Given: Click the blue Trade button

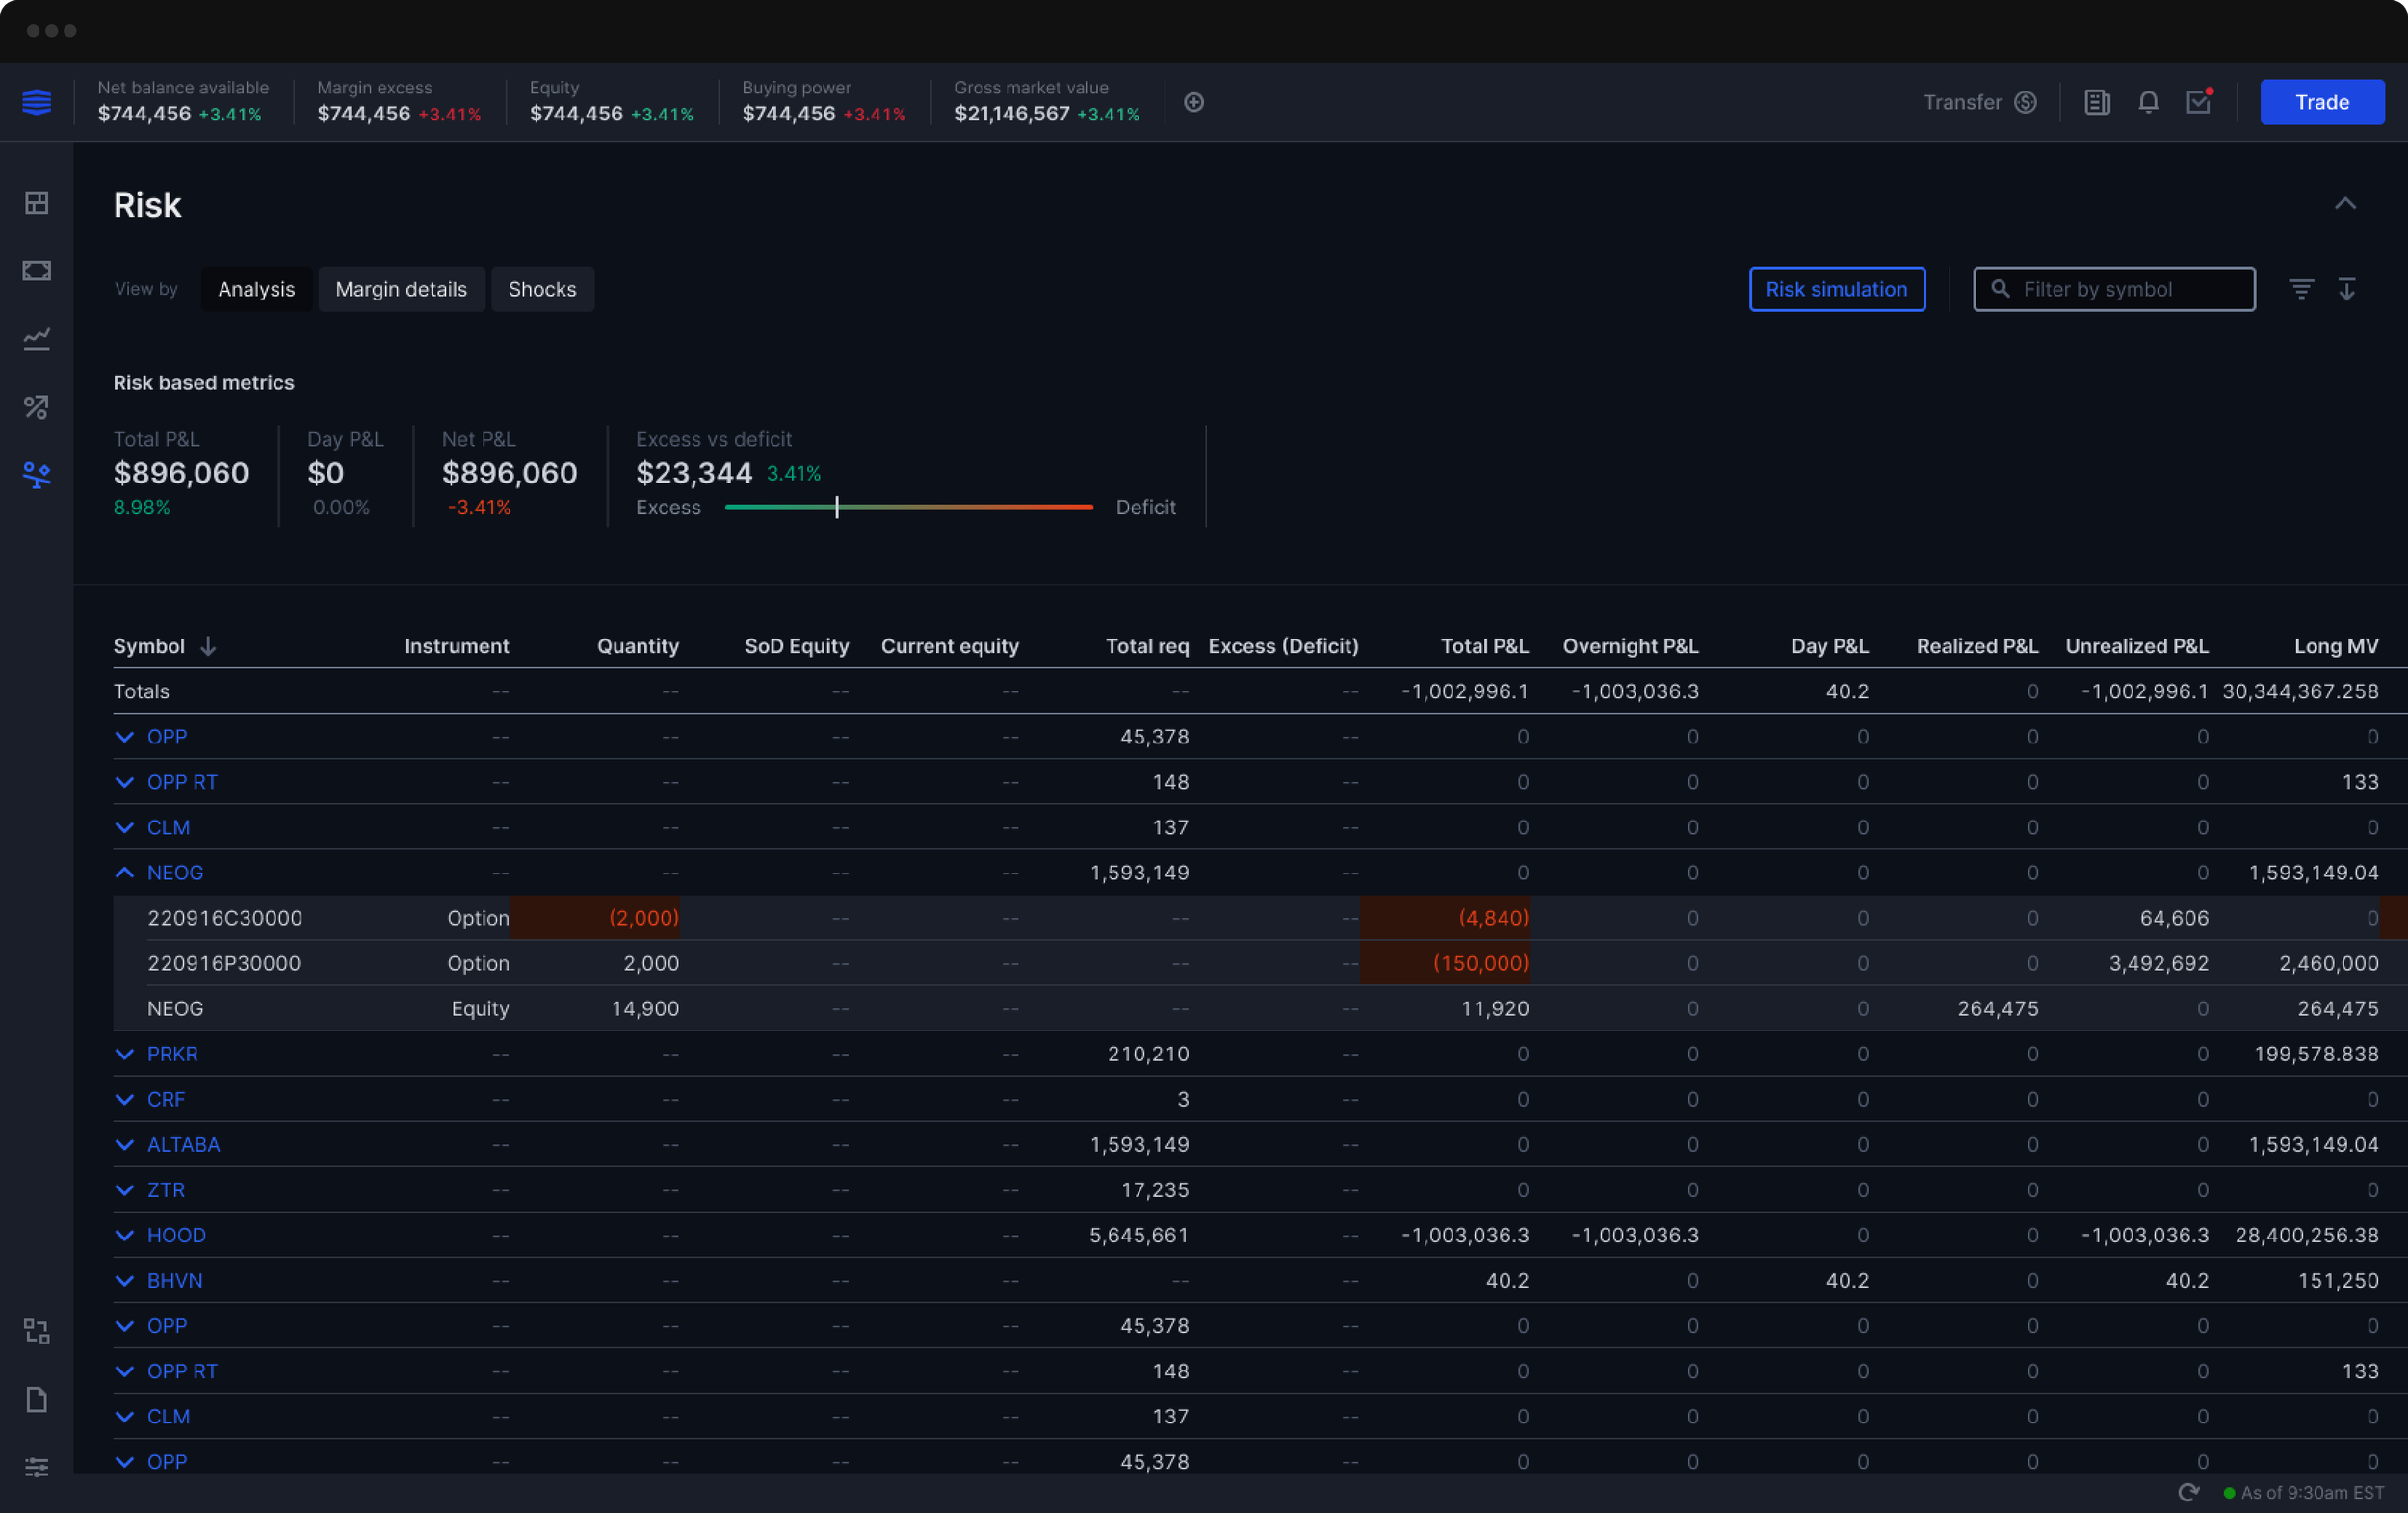Looking at the screenshot, I should [2321, 102].
